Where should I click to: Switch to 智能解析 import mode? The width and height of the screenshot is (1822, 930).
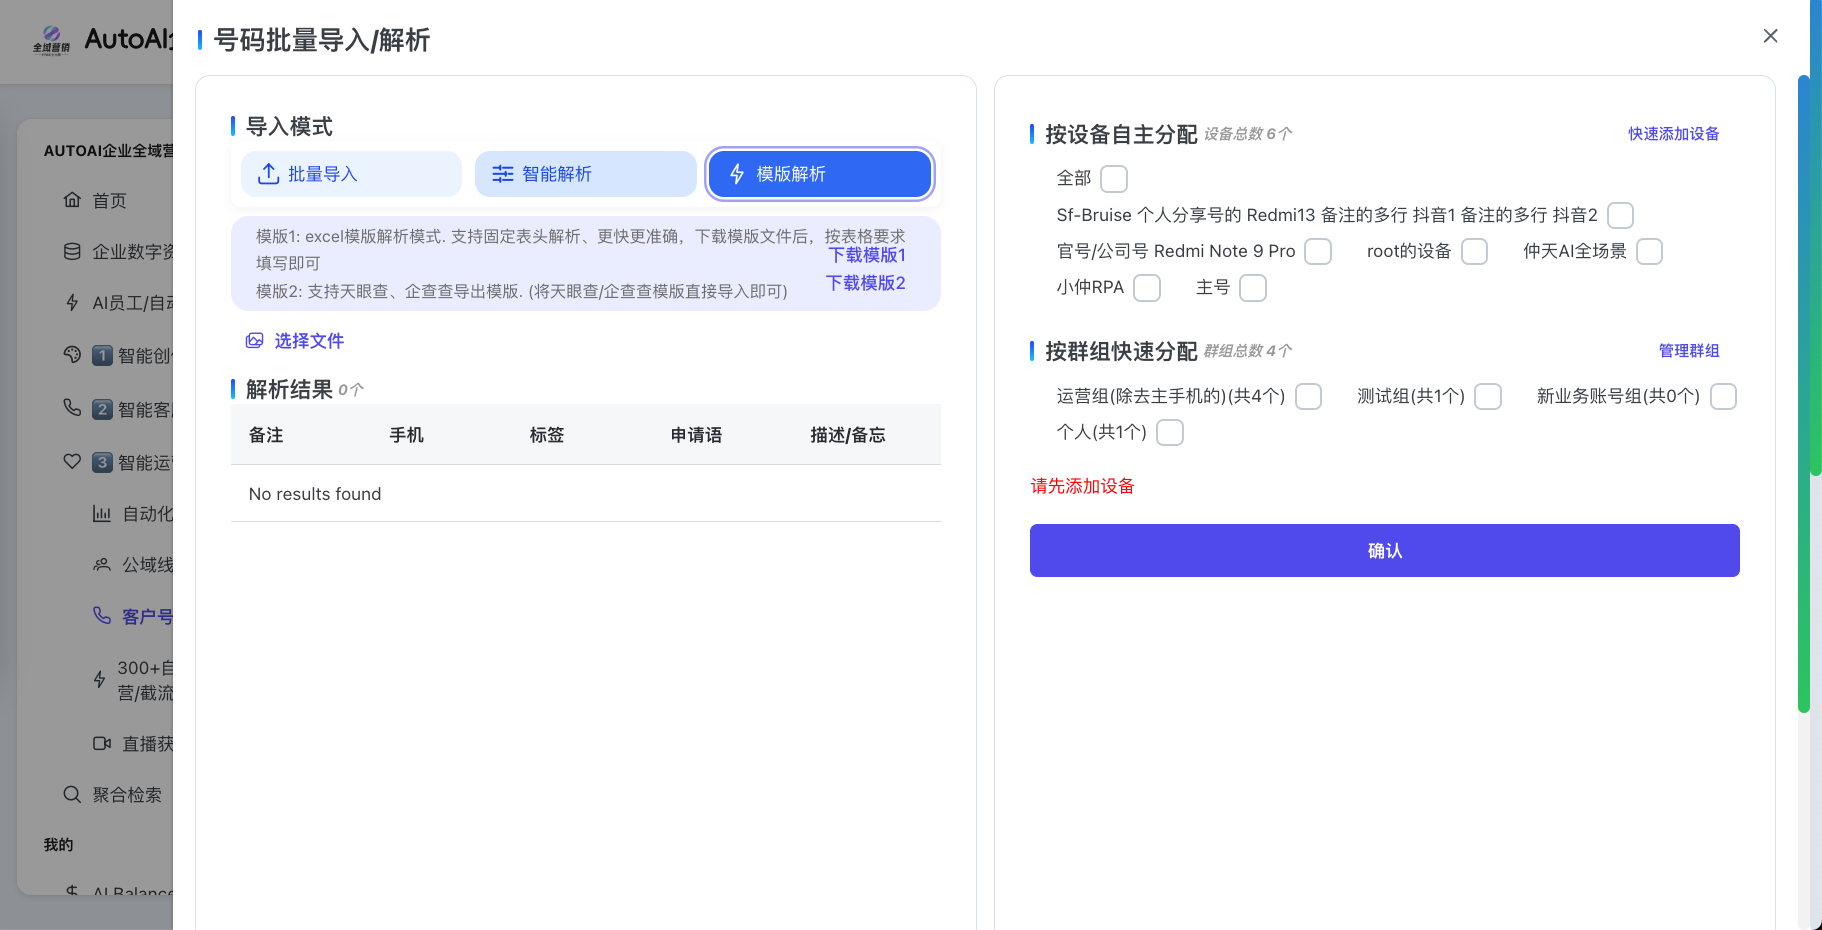click(x=585, y=174)
